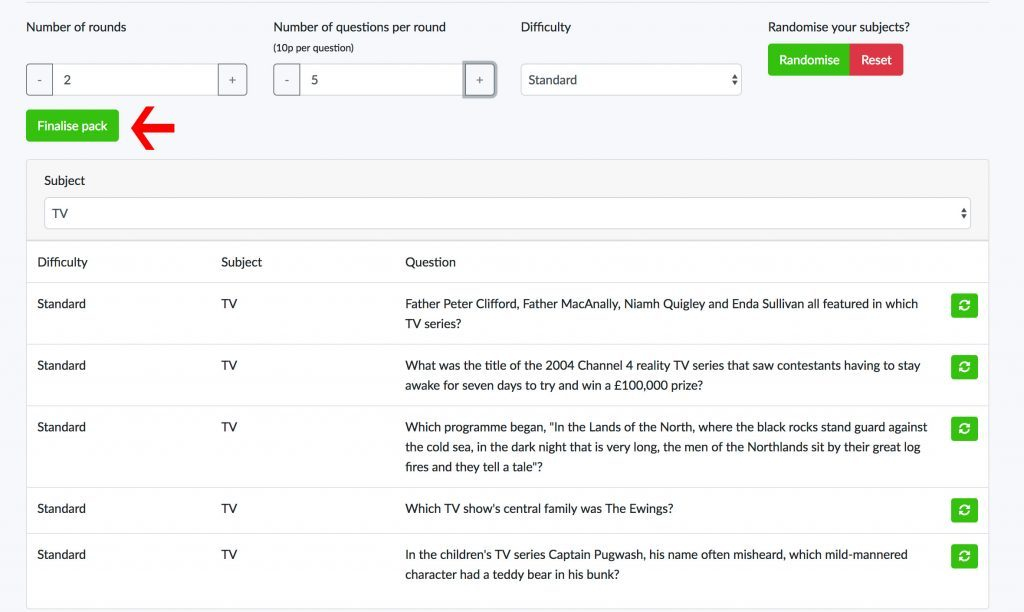Click the Subject column header in table
Viewport: 1024px width, 612px height.
(x=241, y=262)
